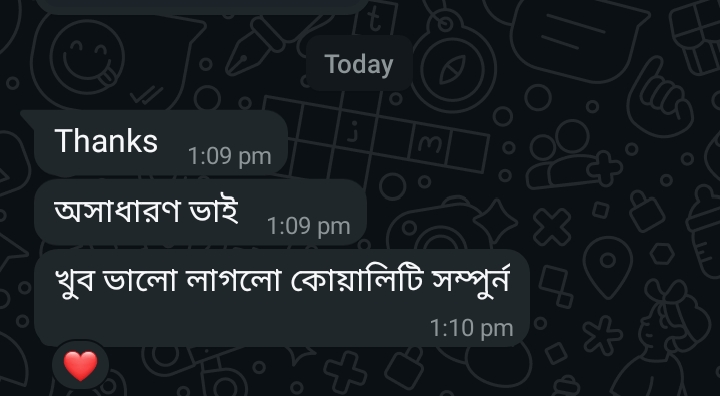Tap the word সম্পুর্ন in last message

point(471,280)
